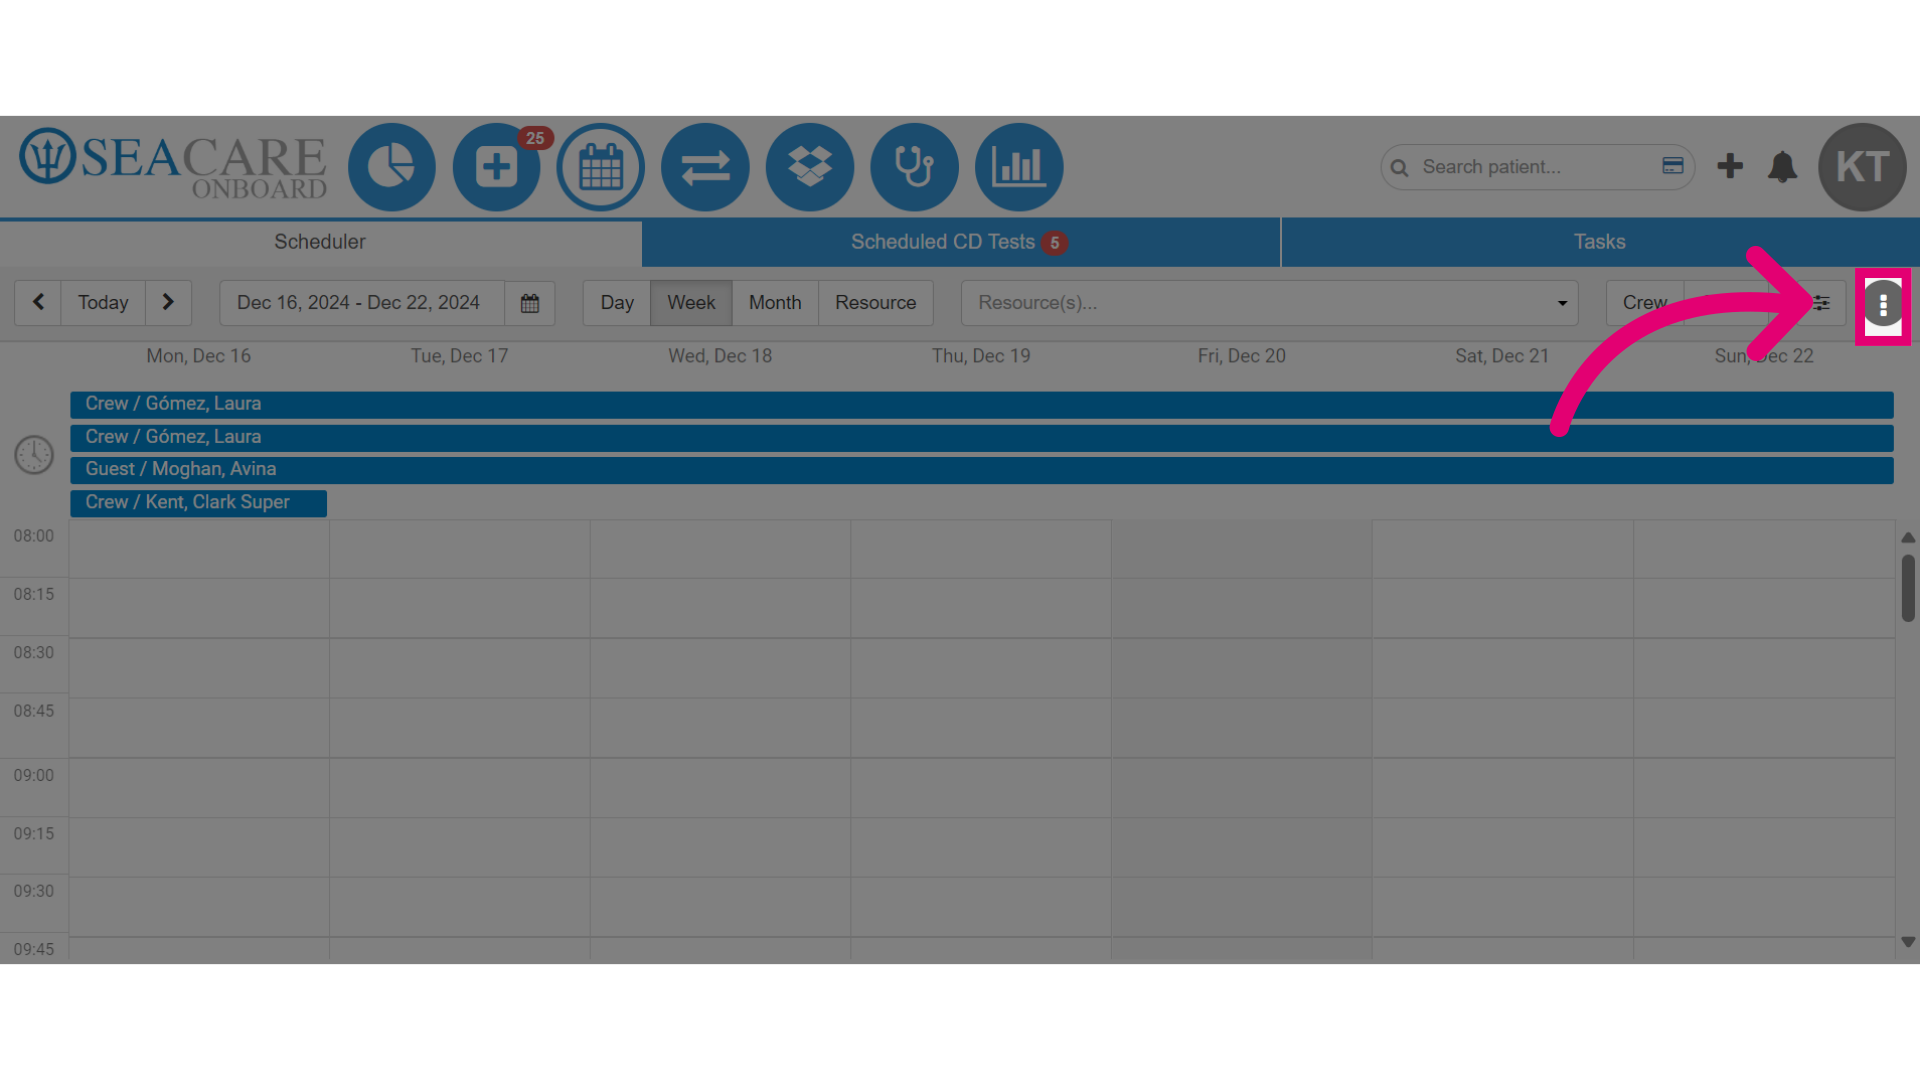
Task: Open second Crew / Gómez, Laura event
Action: point(981,437)
